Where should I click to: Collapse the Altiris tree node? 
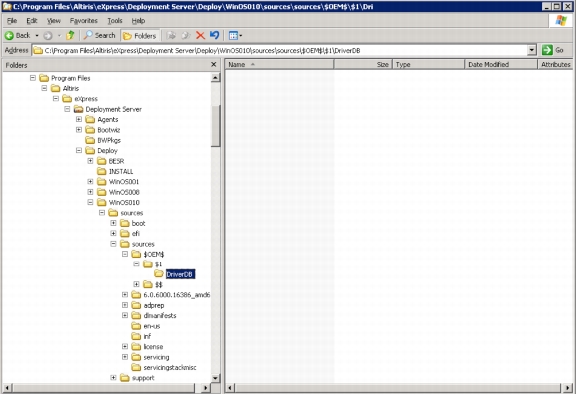click(x=44, y=88)
